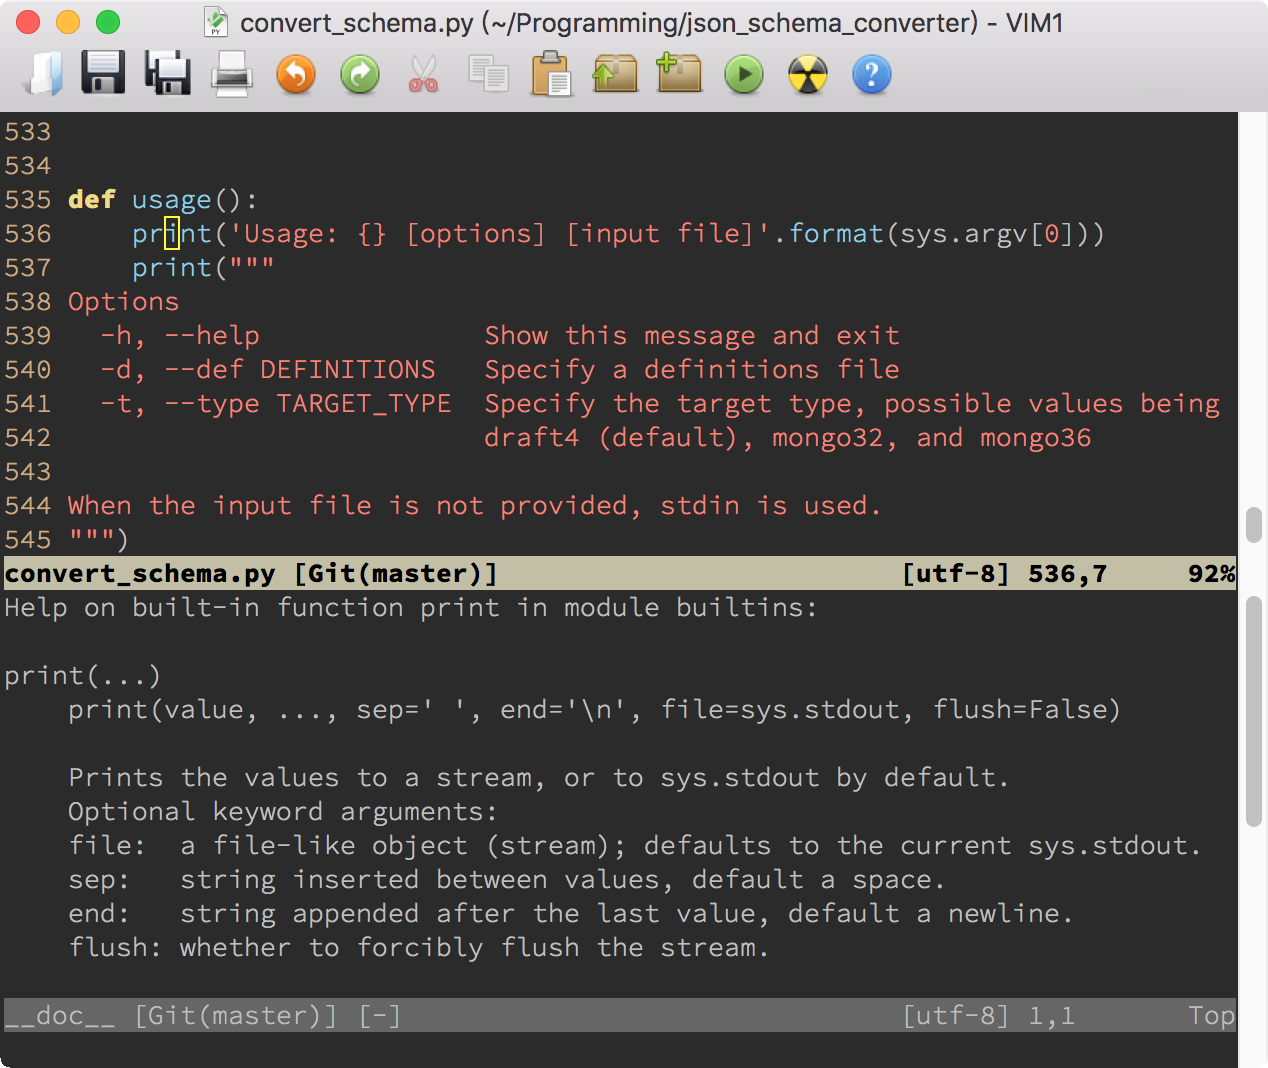Screen dimensions: 1268x1068
Task: Undo the last edit
Action: coord(295,74)
